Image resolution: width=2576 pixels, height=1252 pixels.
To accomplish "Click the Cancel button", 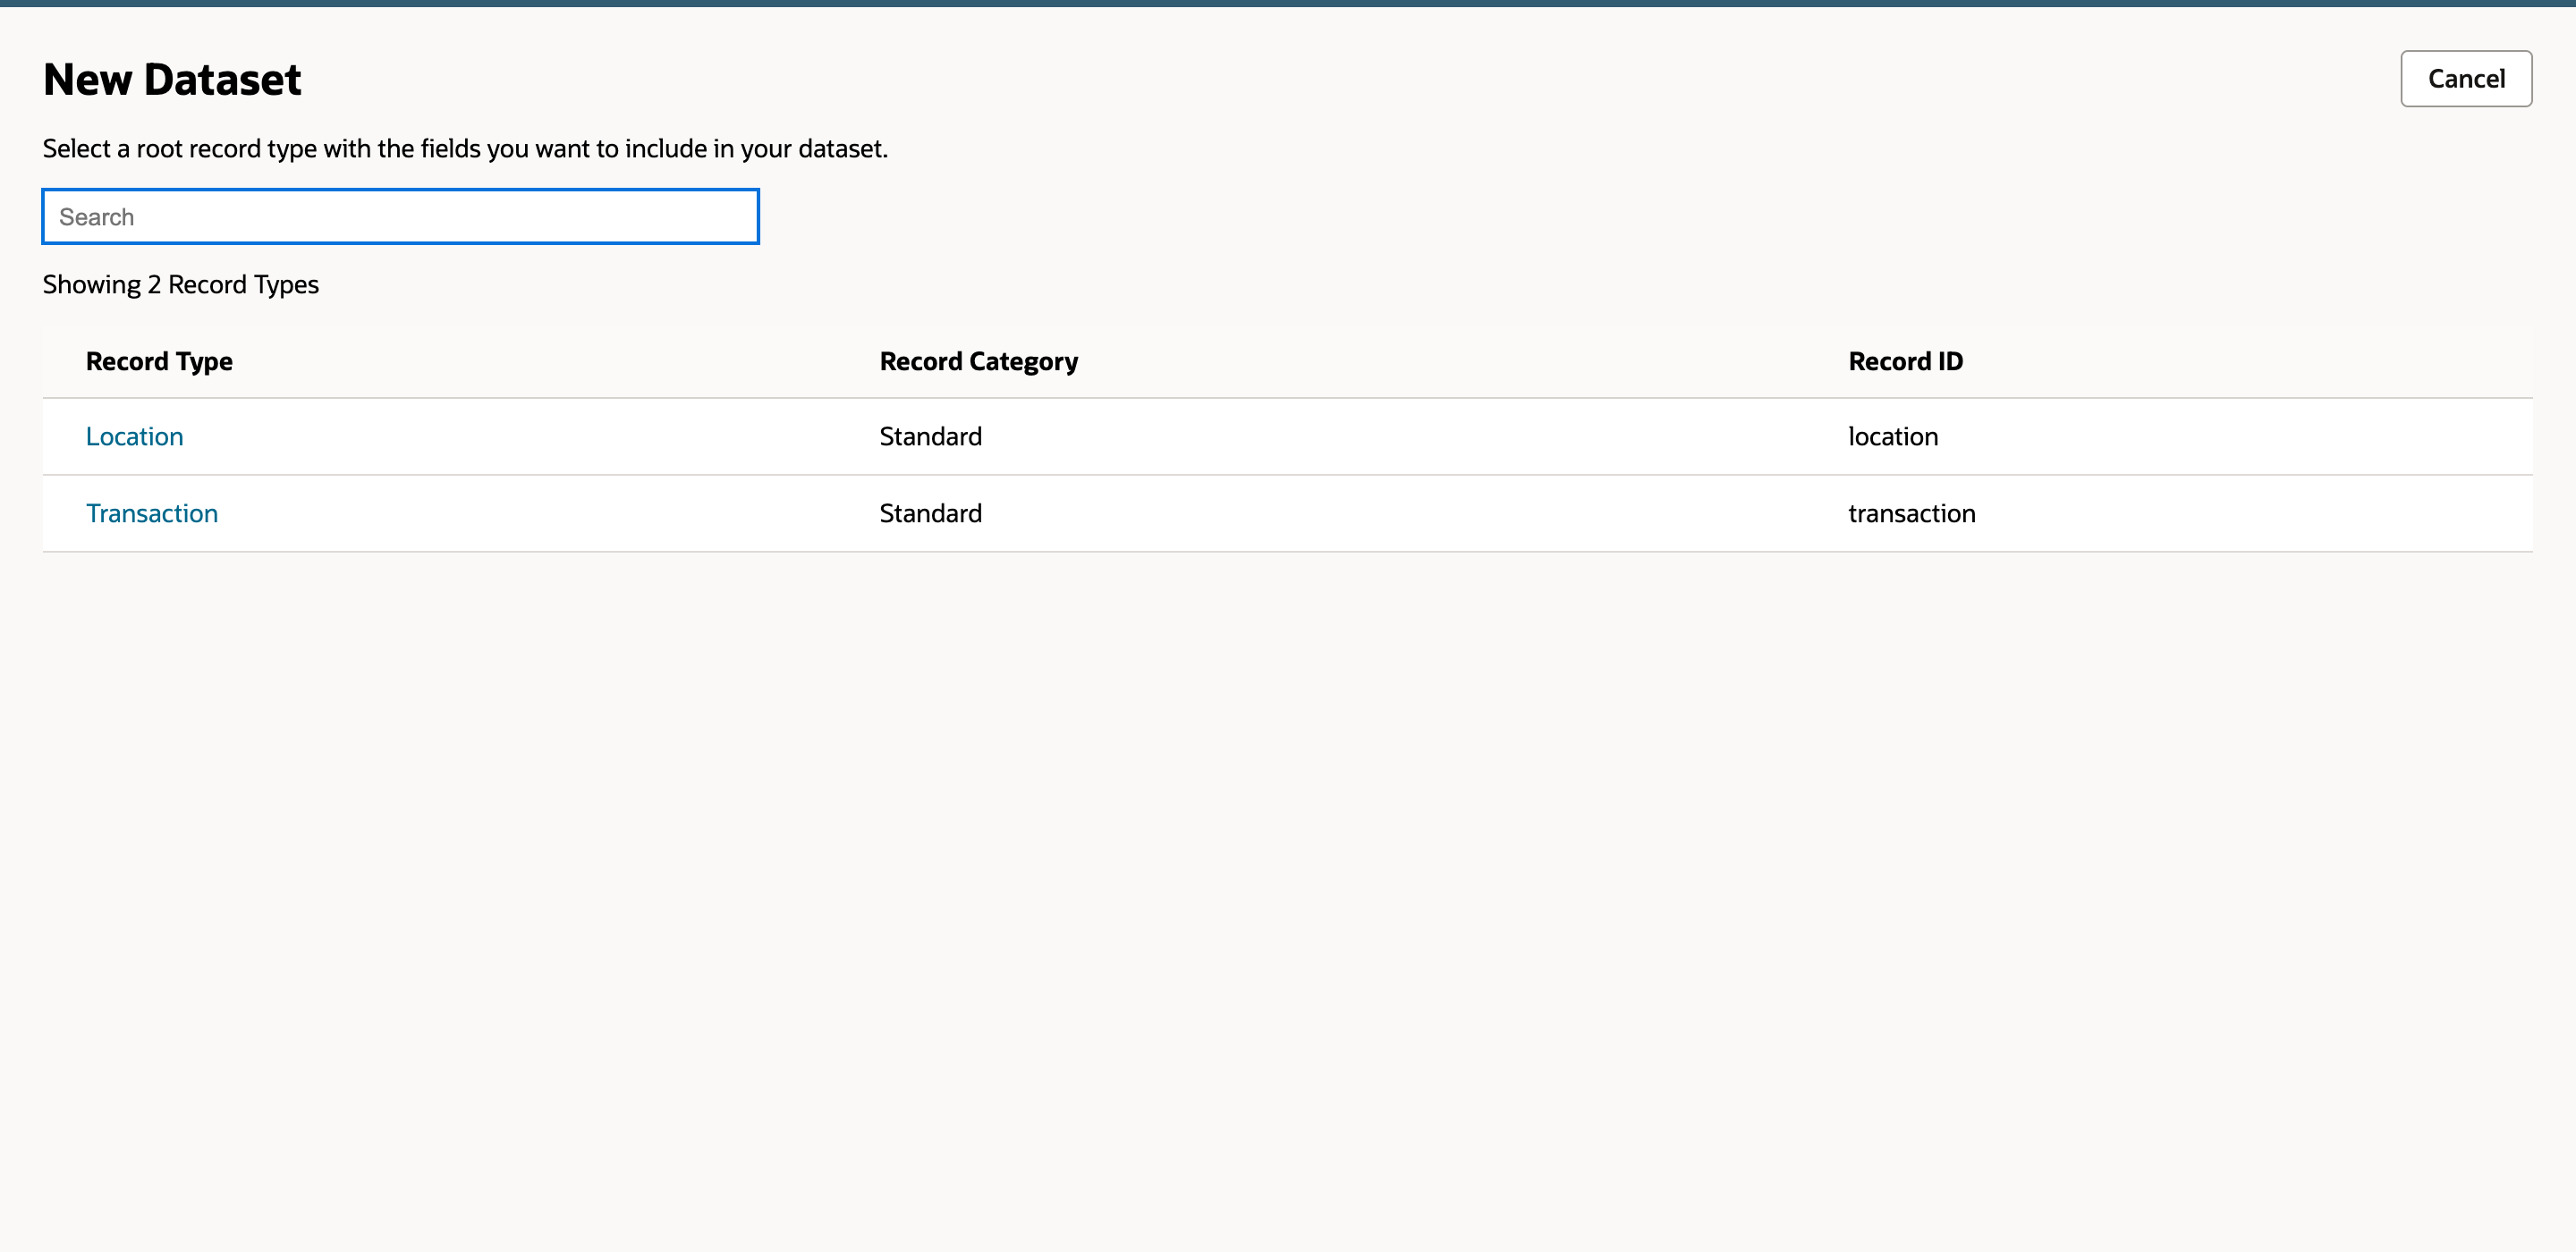I will tap(2465, 78).
